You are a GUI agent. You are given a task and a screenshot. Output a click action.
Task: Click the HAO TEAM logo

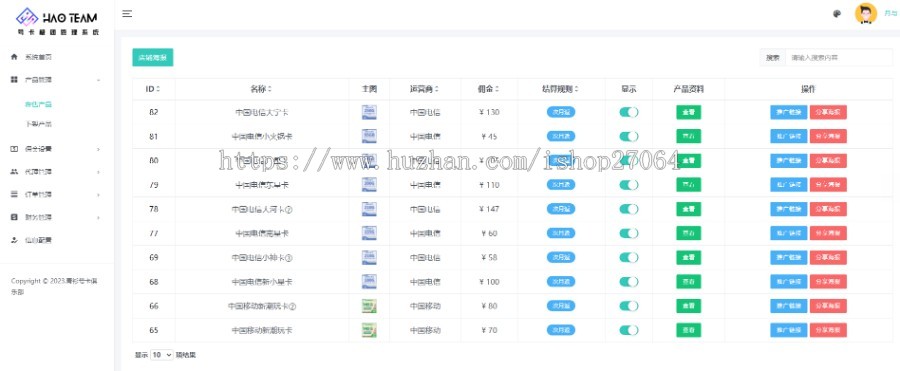(57, 22)
